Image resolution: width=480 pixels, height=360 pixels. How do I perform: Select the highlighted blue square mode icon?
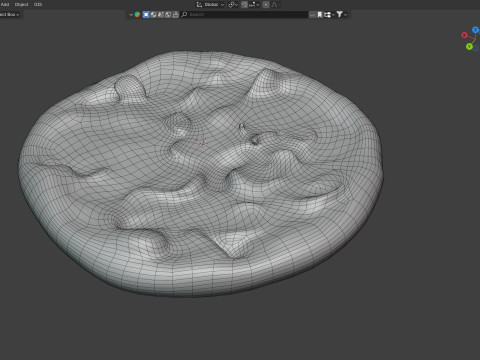point(146,14)
